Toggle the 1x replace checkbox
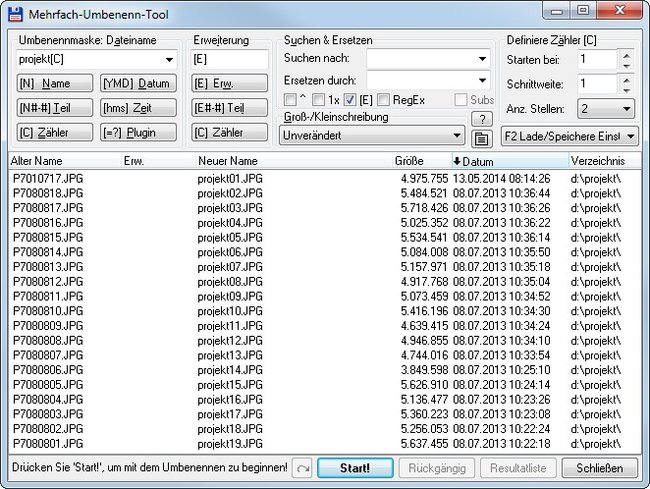650x489 pixels. point(318,99)
